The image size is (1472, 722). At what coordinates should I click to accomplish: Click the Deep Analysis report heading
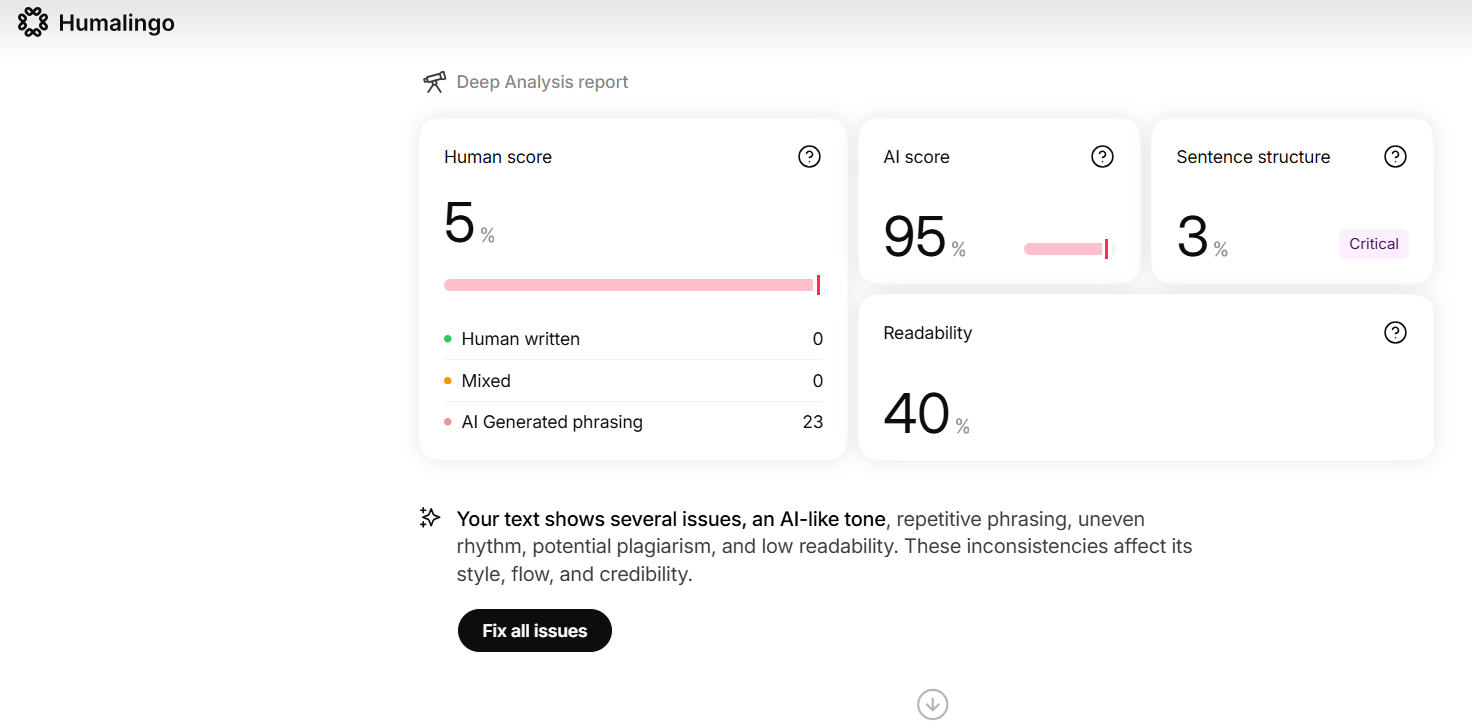pyautogui.click(x=542, y=82)
